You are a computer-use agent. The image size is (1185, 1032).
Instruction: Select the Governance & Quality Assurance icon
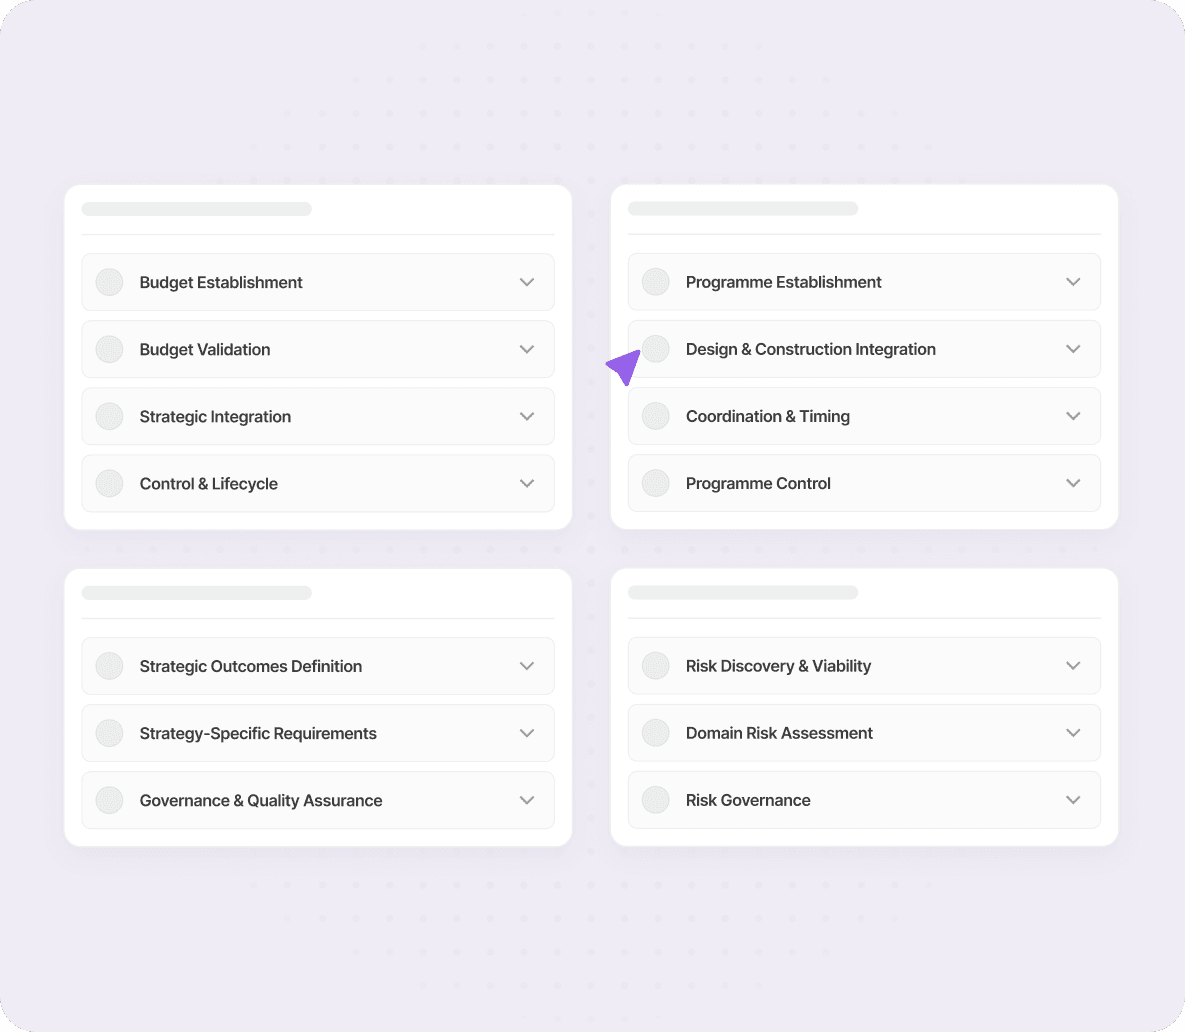coord(109,800)
